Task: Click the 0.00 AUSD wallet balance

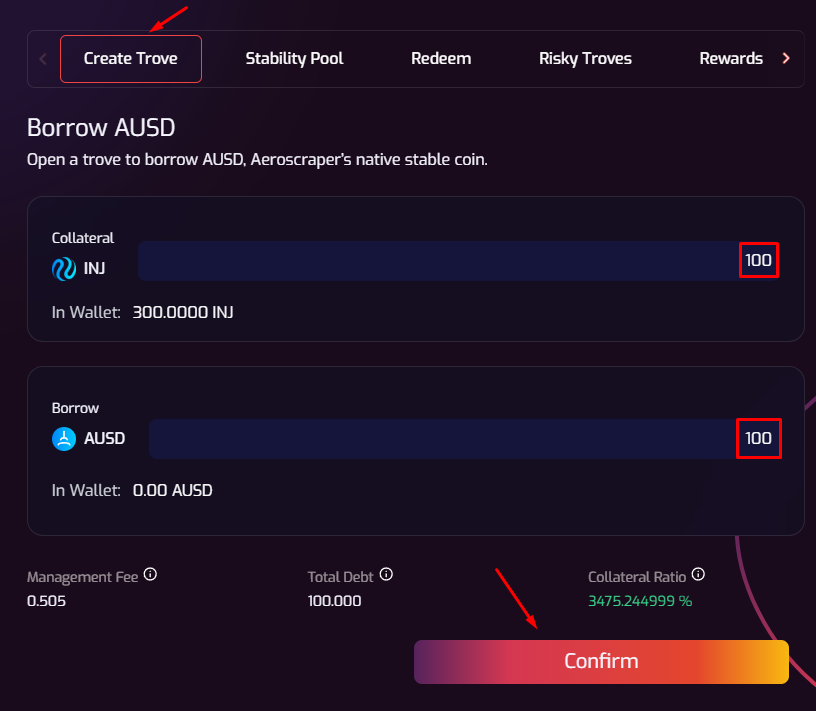Action: click(172, 490)
